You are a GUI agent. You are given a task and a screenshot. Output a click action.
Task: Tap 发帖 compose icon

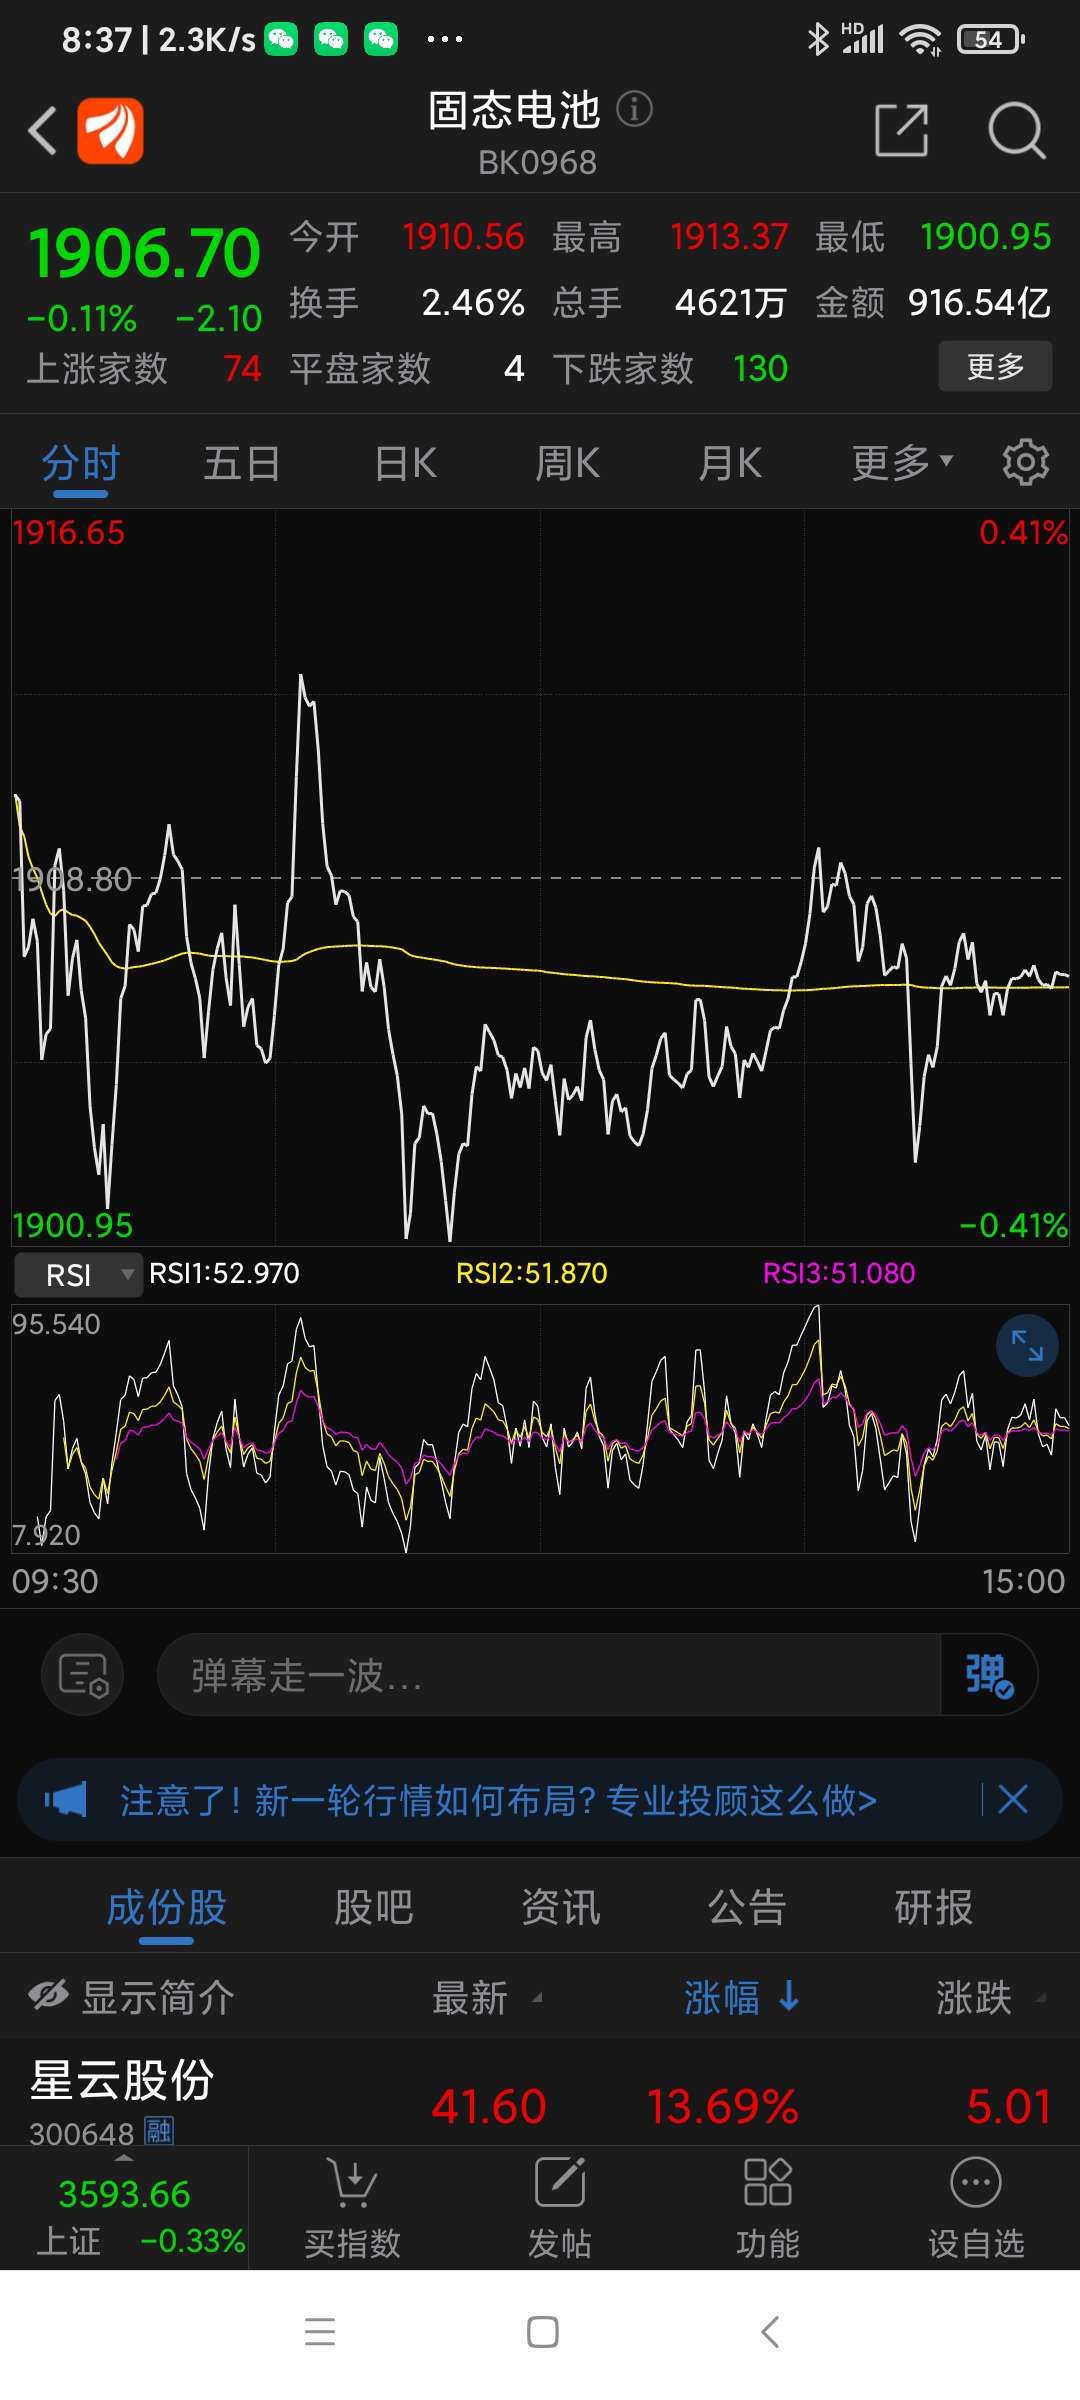pos(560,2182)
